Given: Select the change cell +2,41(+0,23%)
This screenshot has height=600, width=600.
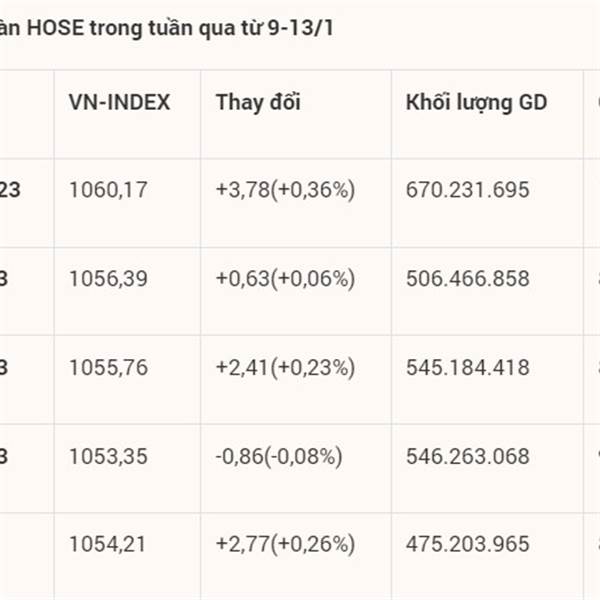Looking at the screenshot, I should (285, 367).
